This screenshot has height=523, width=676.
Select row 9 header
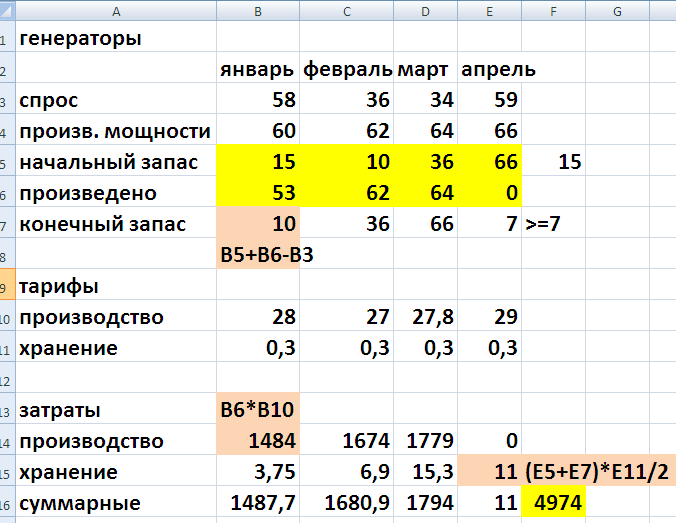[7, 285]
